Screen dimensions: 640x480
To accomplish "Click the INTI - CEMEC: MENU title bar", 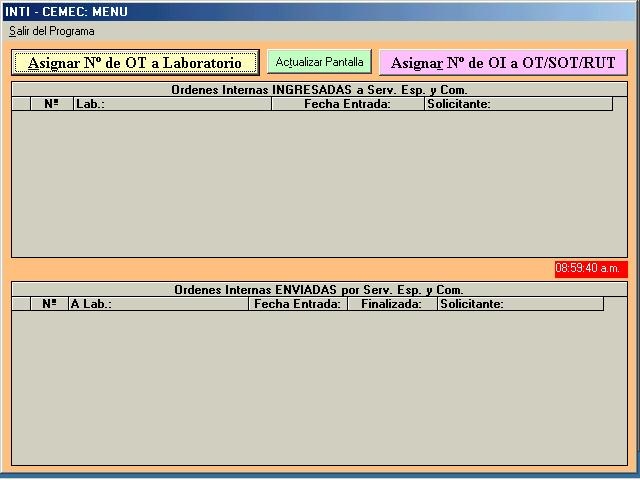I will coord(319,11).
